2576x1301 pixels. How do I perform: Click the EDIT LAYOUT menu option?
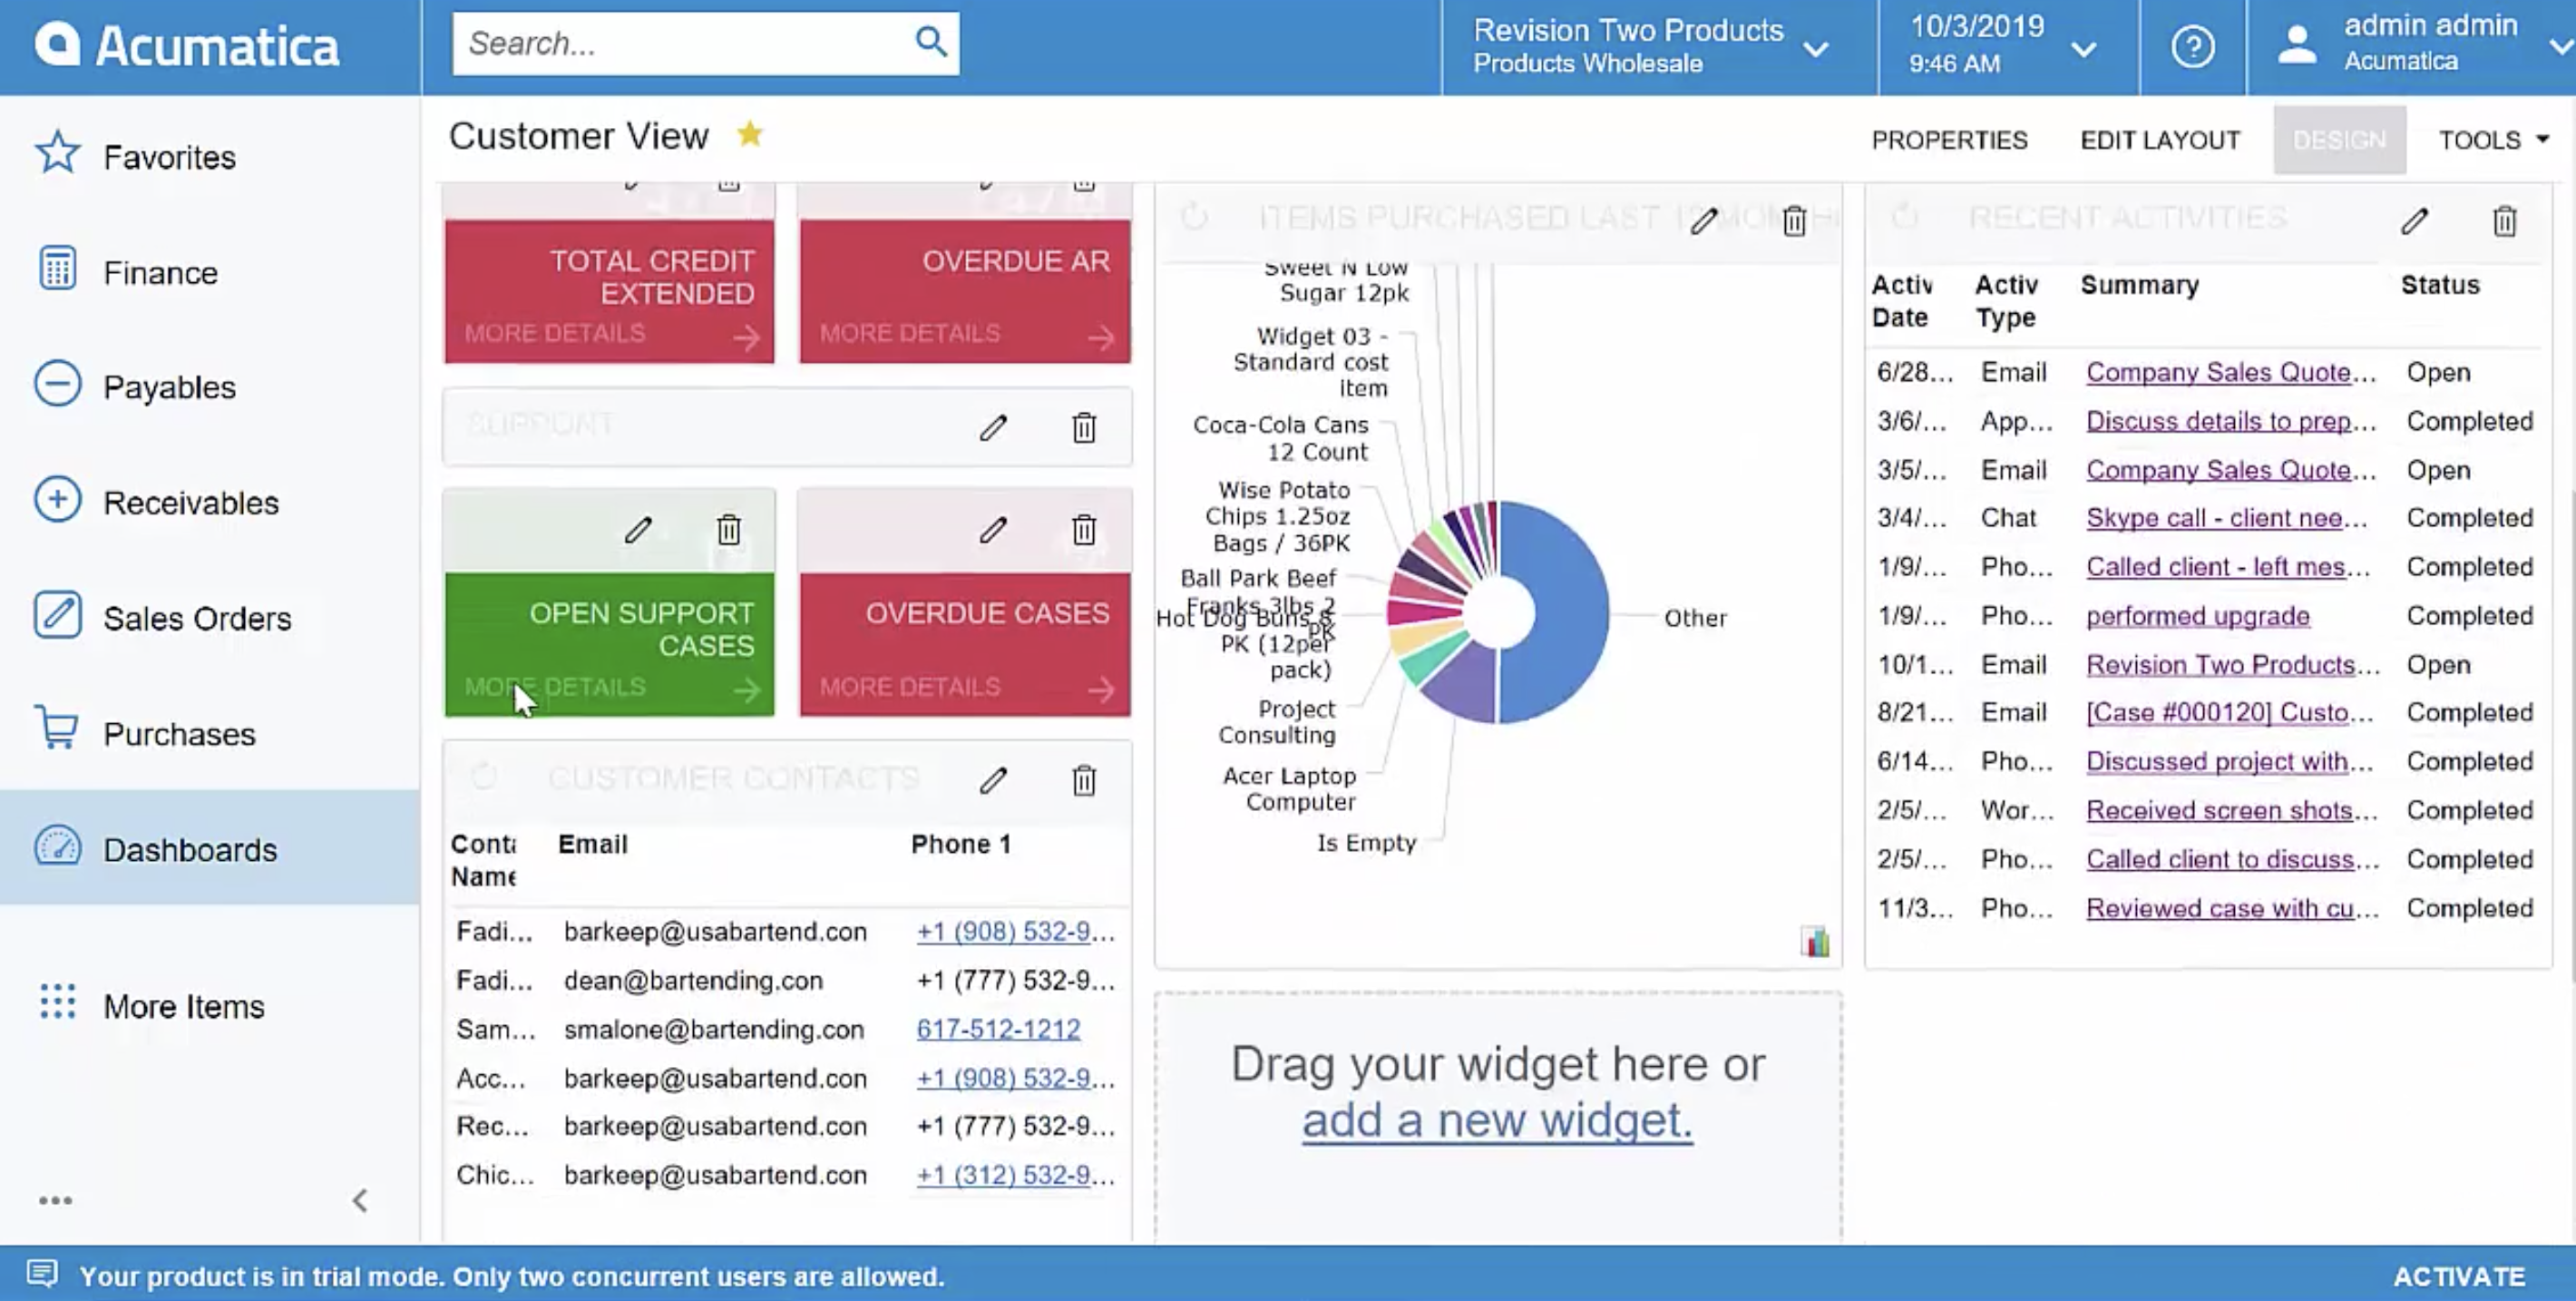coord(2160,140)
